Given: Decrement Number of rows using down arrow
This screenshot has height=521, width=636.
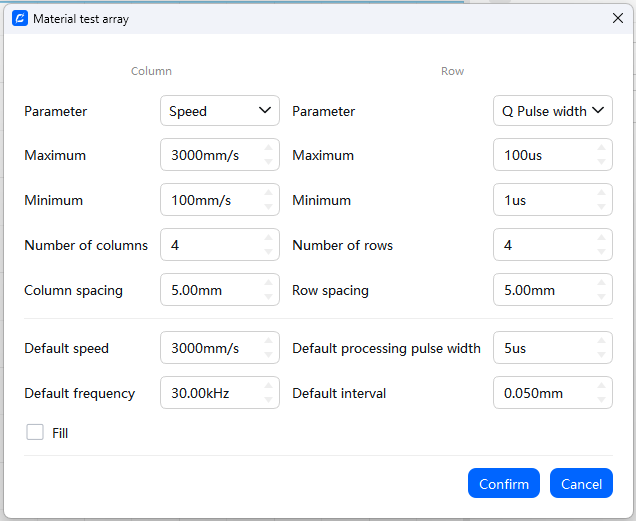Looking at the screenshot, I should (x=601, y=251).
